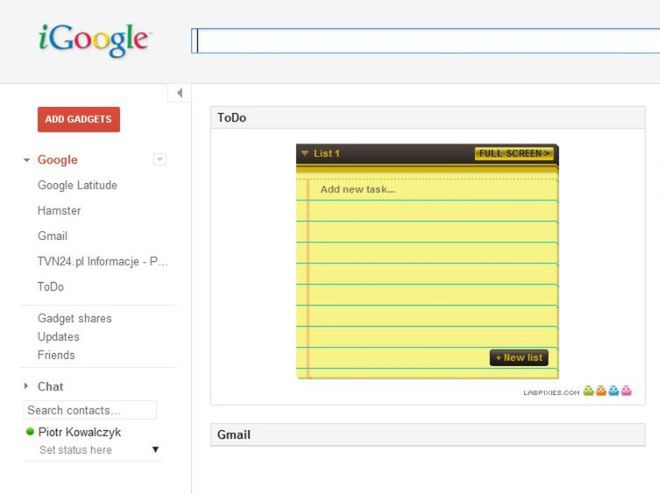660x494 pixels.
Task: Click the green Labpixies creature icon
Action: pos(588,391)
